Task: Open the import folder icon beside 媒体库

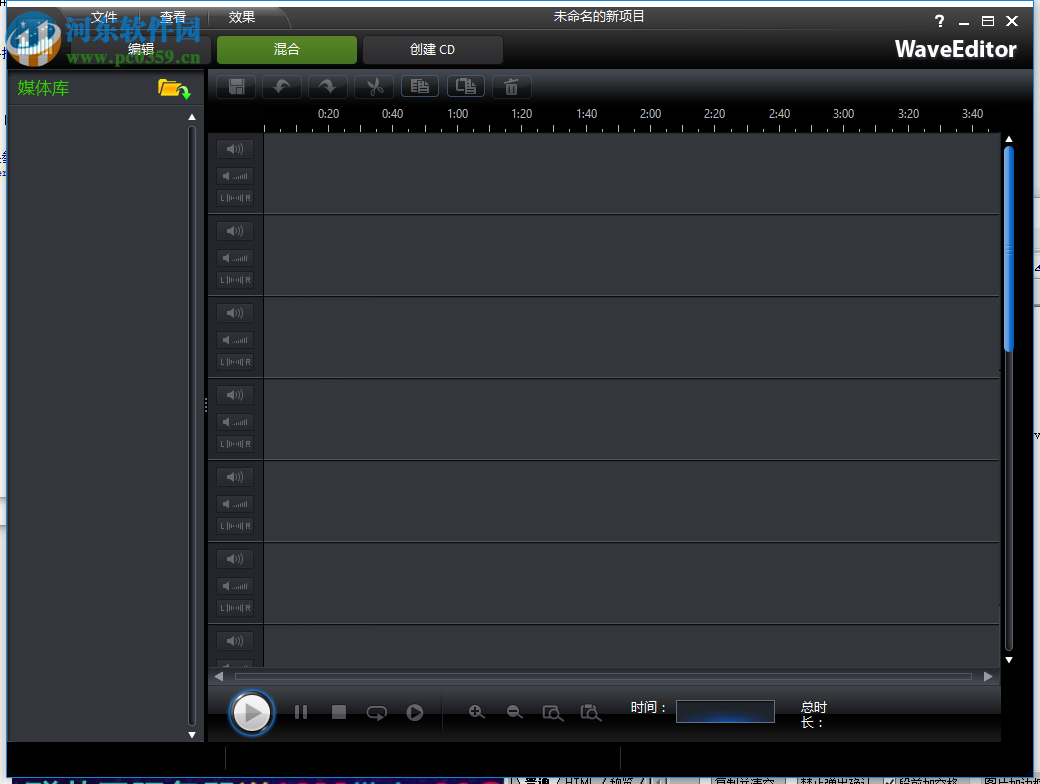Action: click(x=173, y=88)
